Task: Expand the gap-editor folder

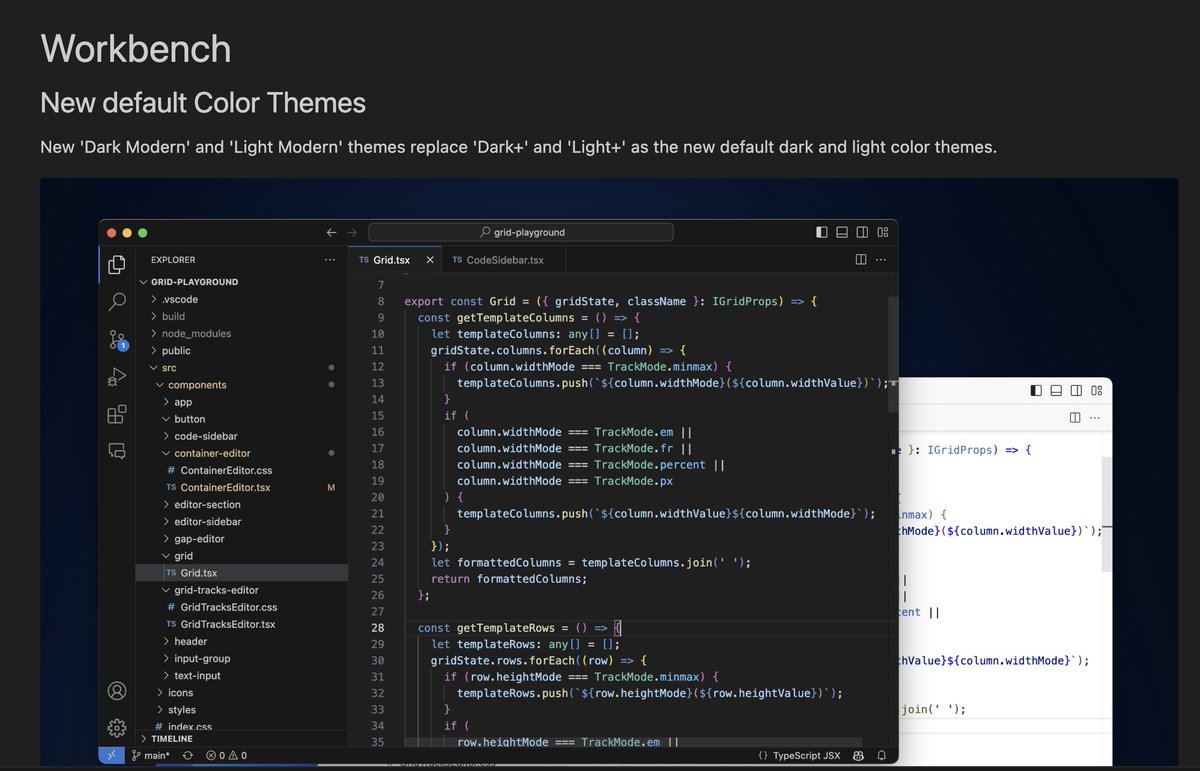Action: coord(241,539)
